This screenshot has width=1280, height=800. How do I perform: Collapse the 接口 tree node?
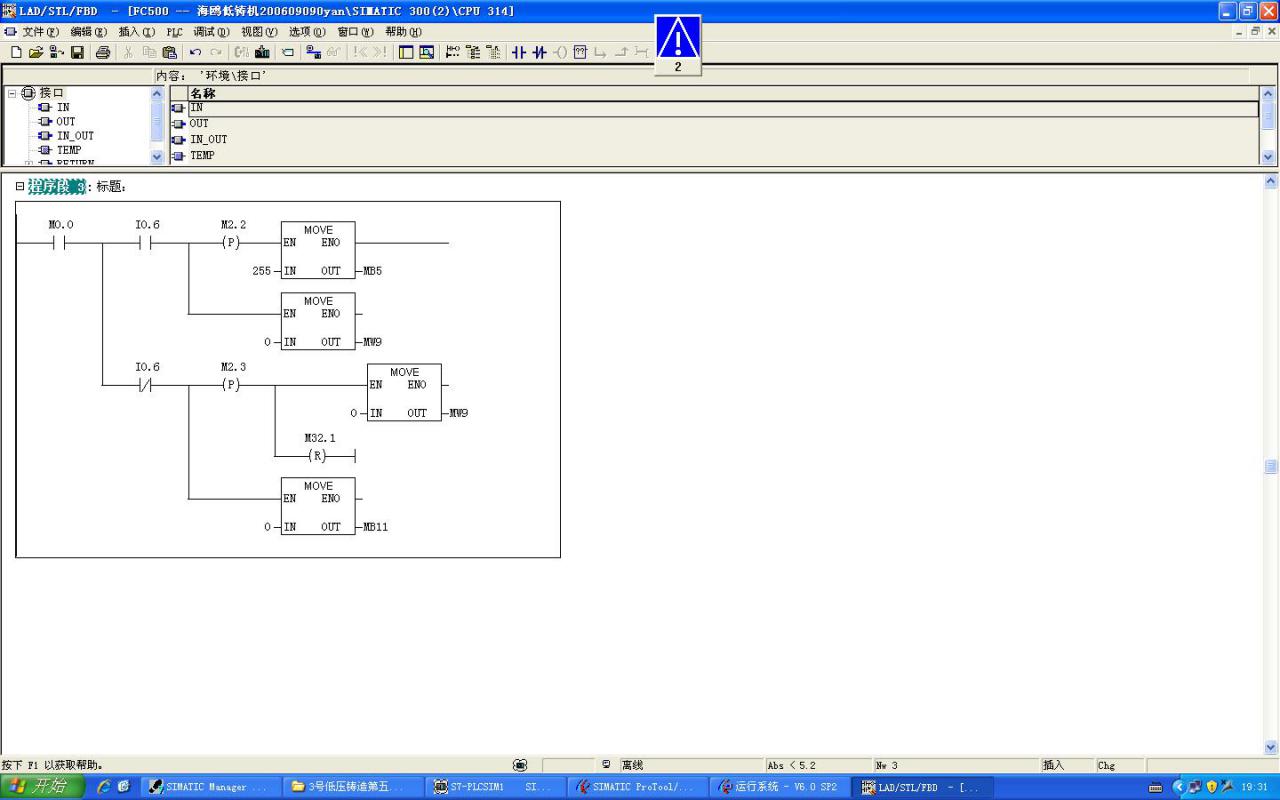point(12,93)
